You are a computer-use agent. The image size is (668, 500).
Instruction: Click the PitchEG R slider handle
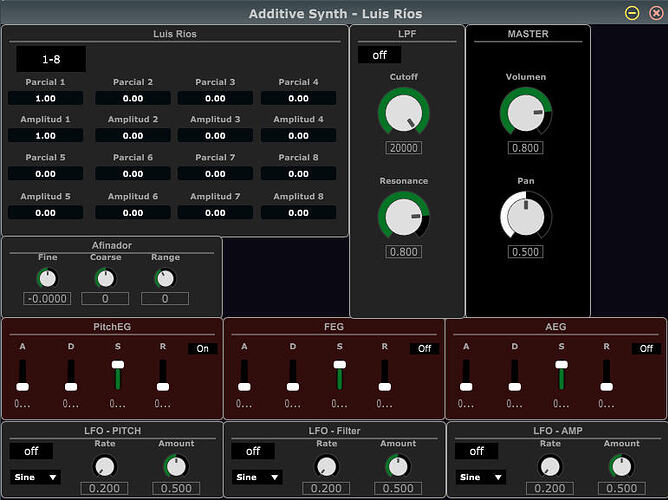163,387
